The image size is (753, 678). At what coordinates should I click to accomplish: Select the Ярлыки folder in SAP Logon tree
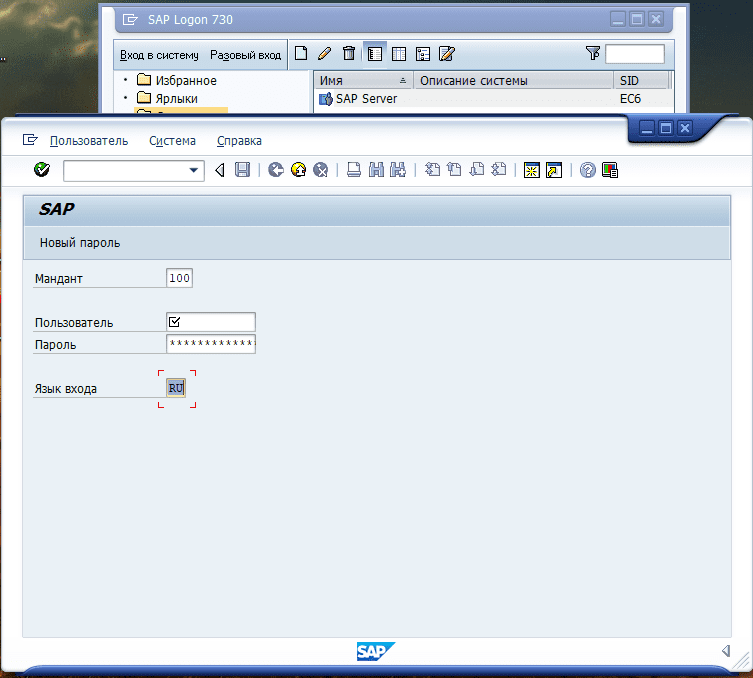(167, 98)
